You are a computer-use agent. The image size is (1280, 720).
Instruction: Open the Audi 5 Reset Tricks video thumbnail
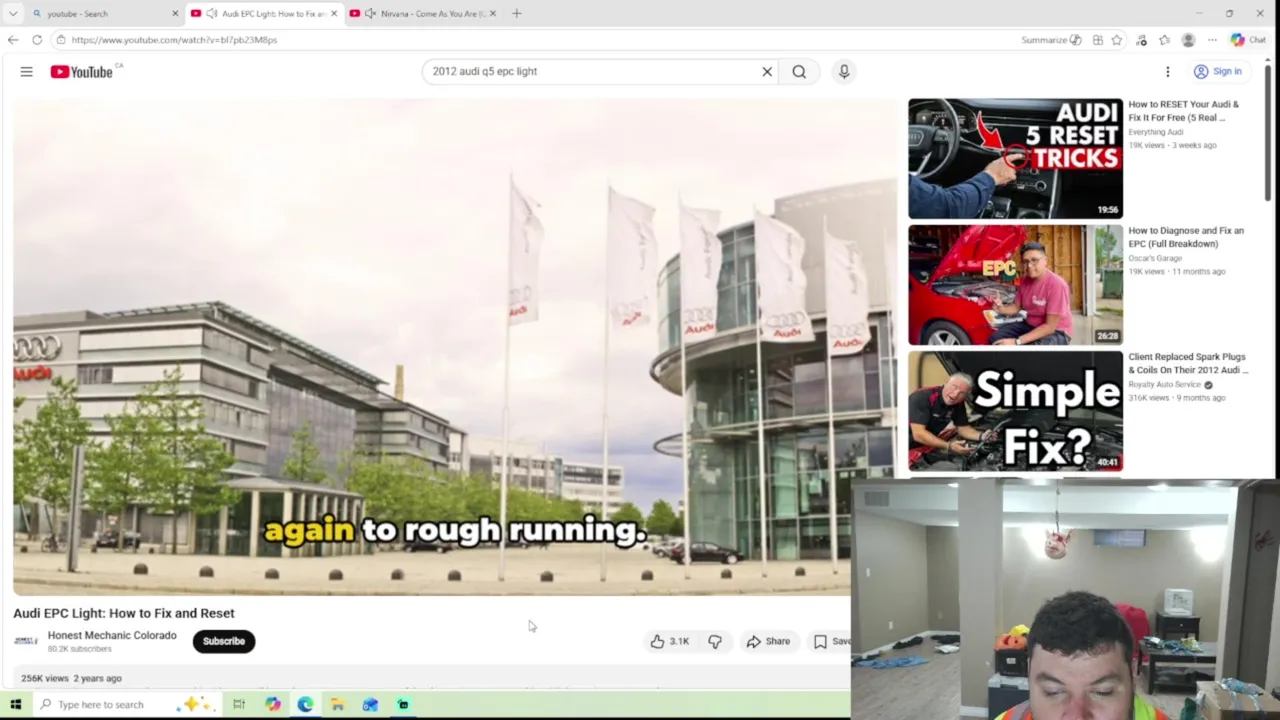tap(1015, 158)
